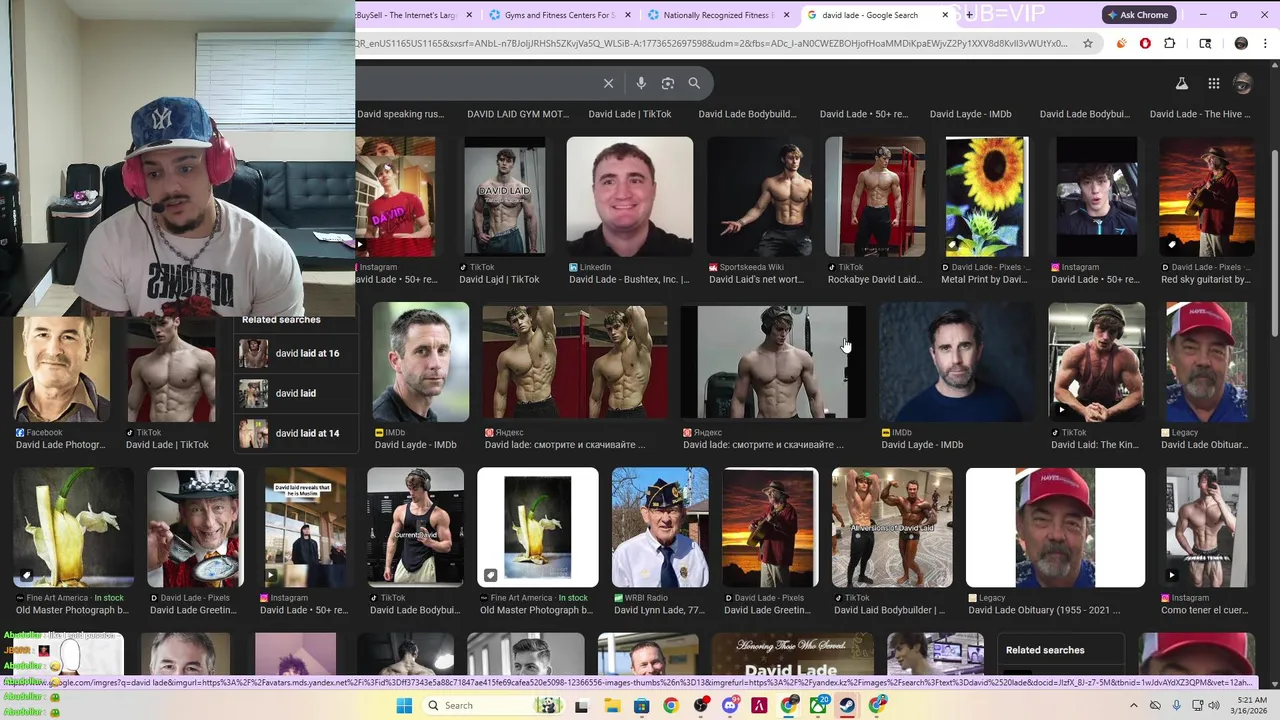Open the 'Como tener el cuer...' Instagram image
The image size is (1280, 720).
tap(1207, 527)
